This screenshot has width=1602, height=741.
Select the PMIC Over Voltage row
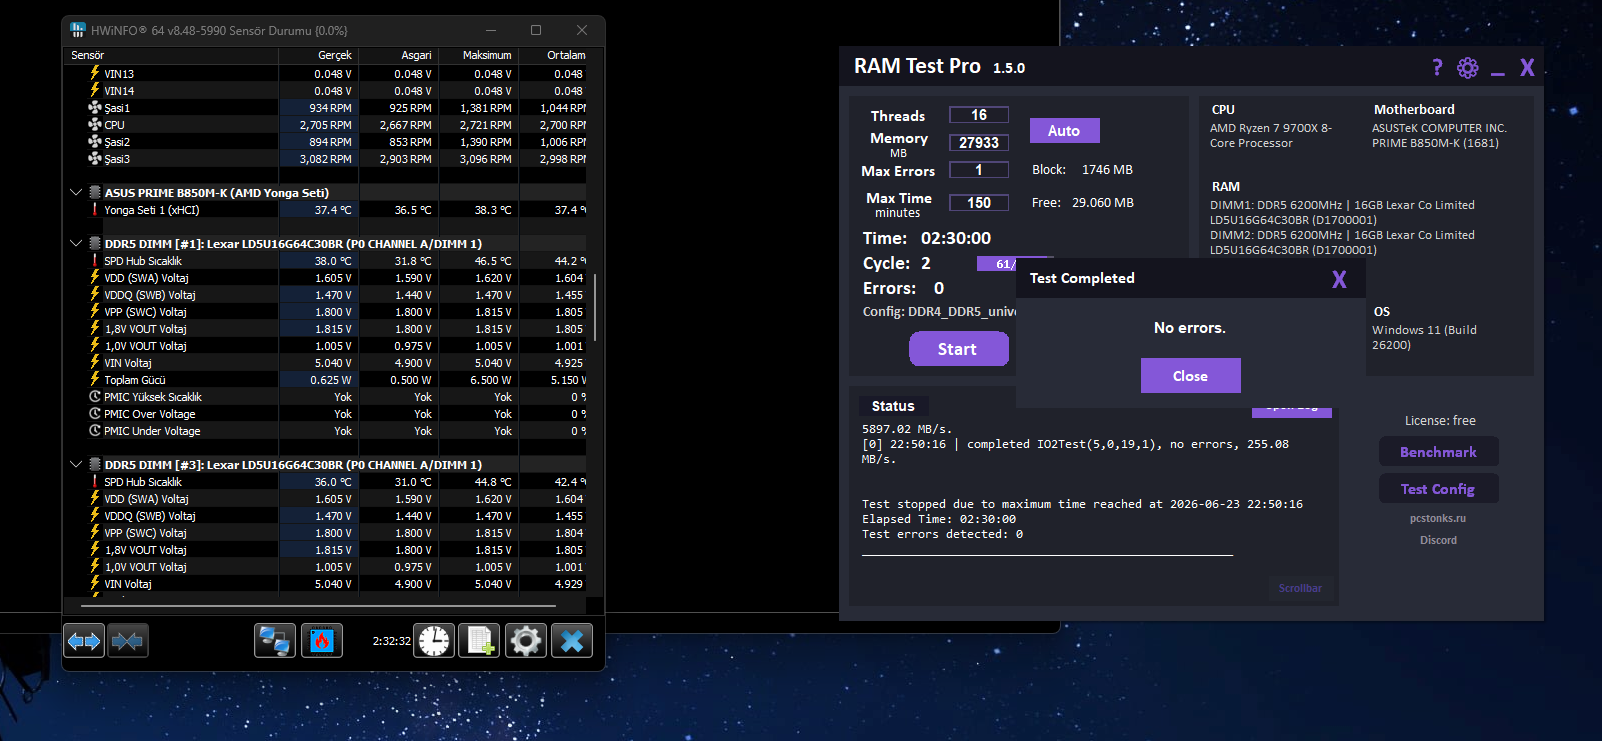pos(325,414)
